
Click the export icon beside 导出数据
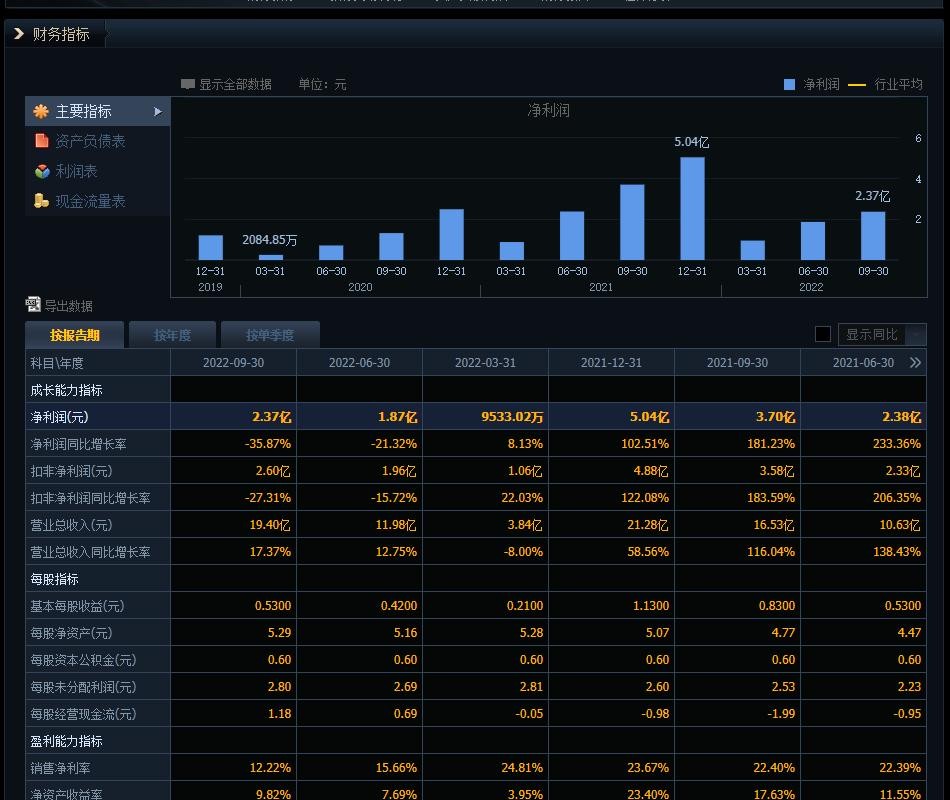point(32,305)
